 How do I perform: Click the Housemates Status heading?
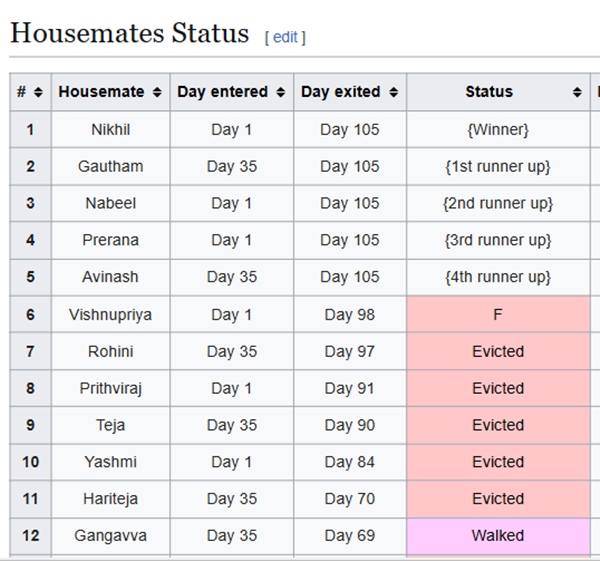[x=129, y=33]
